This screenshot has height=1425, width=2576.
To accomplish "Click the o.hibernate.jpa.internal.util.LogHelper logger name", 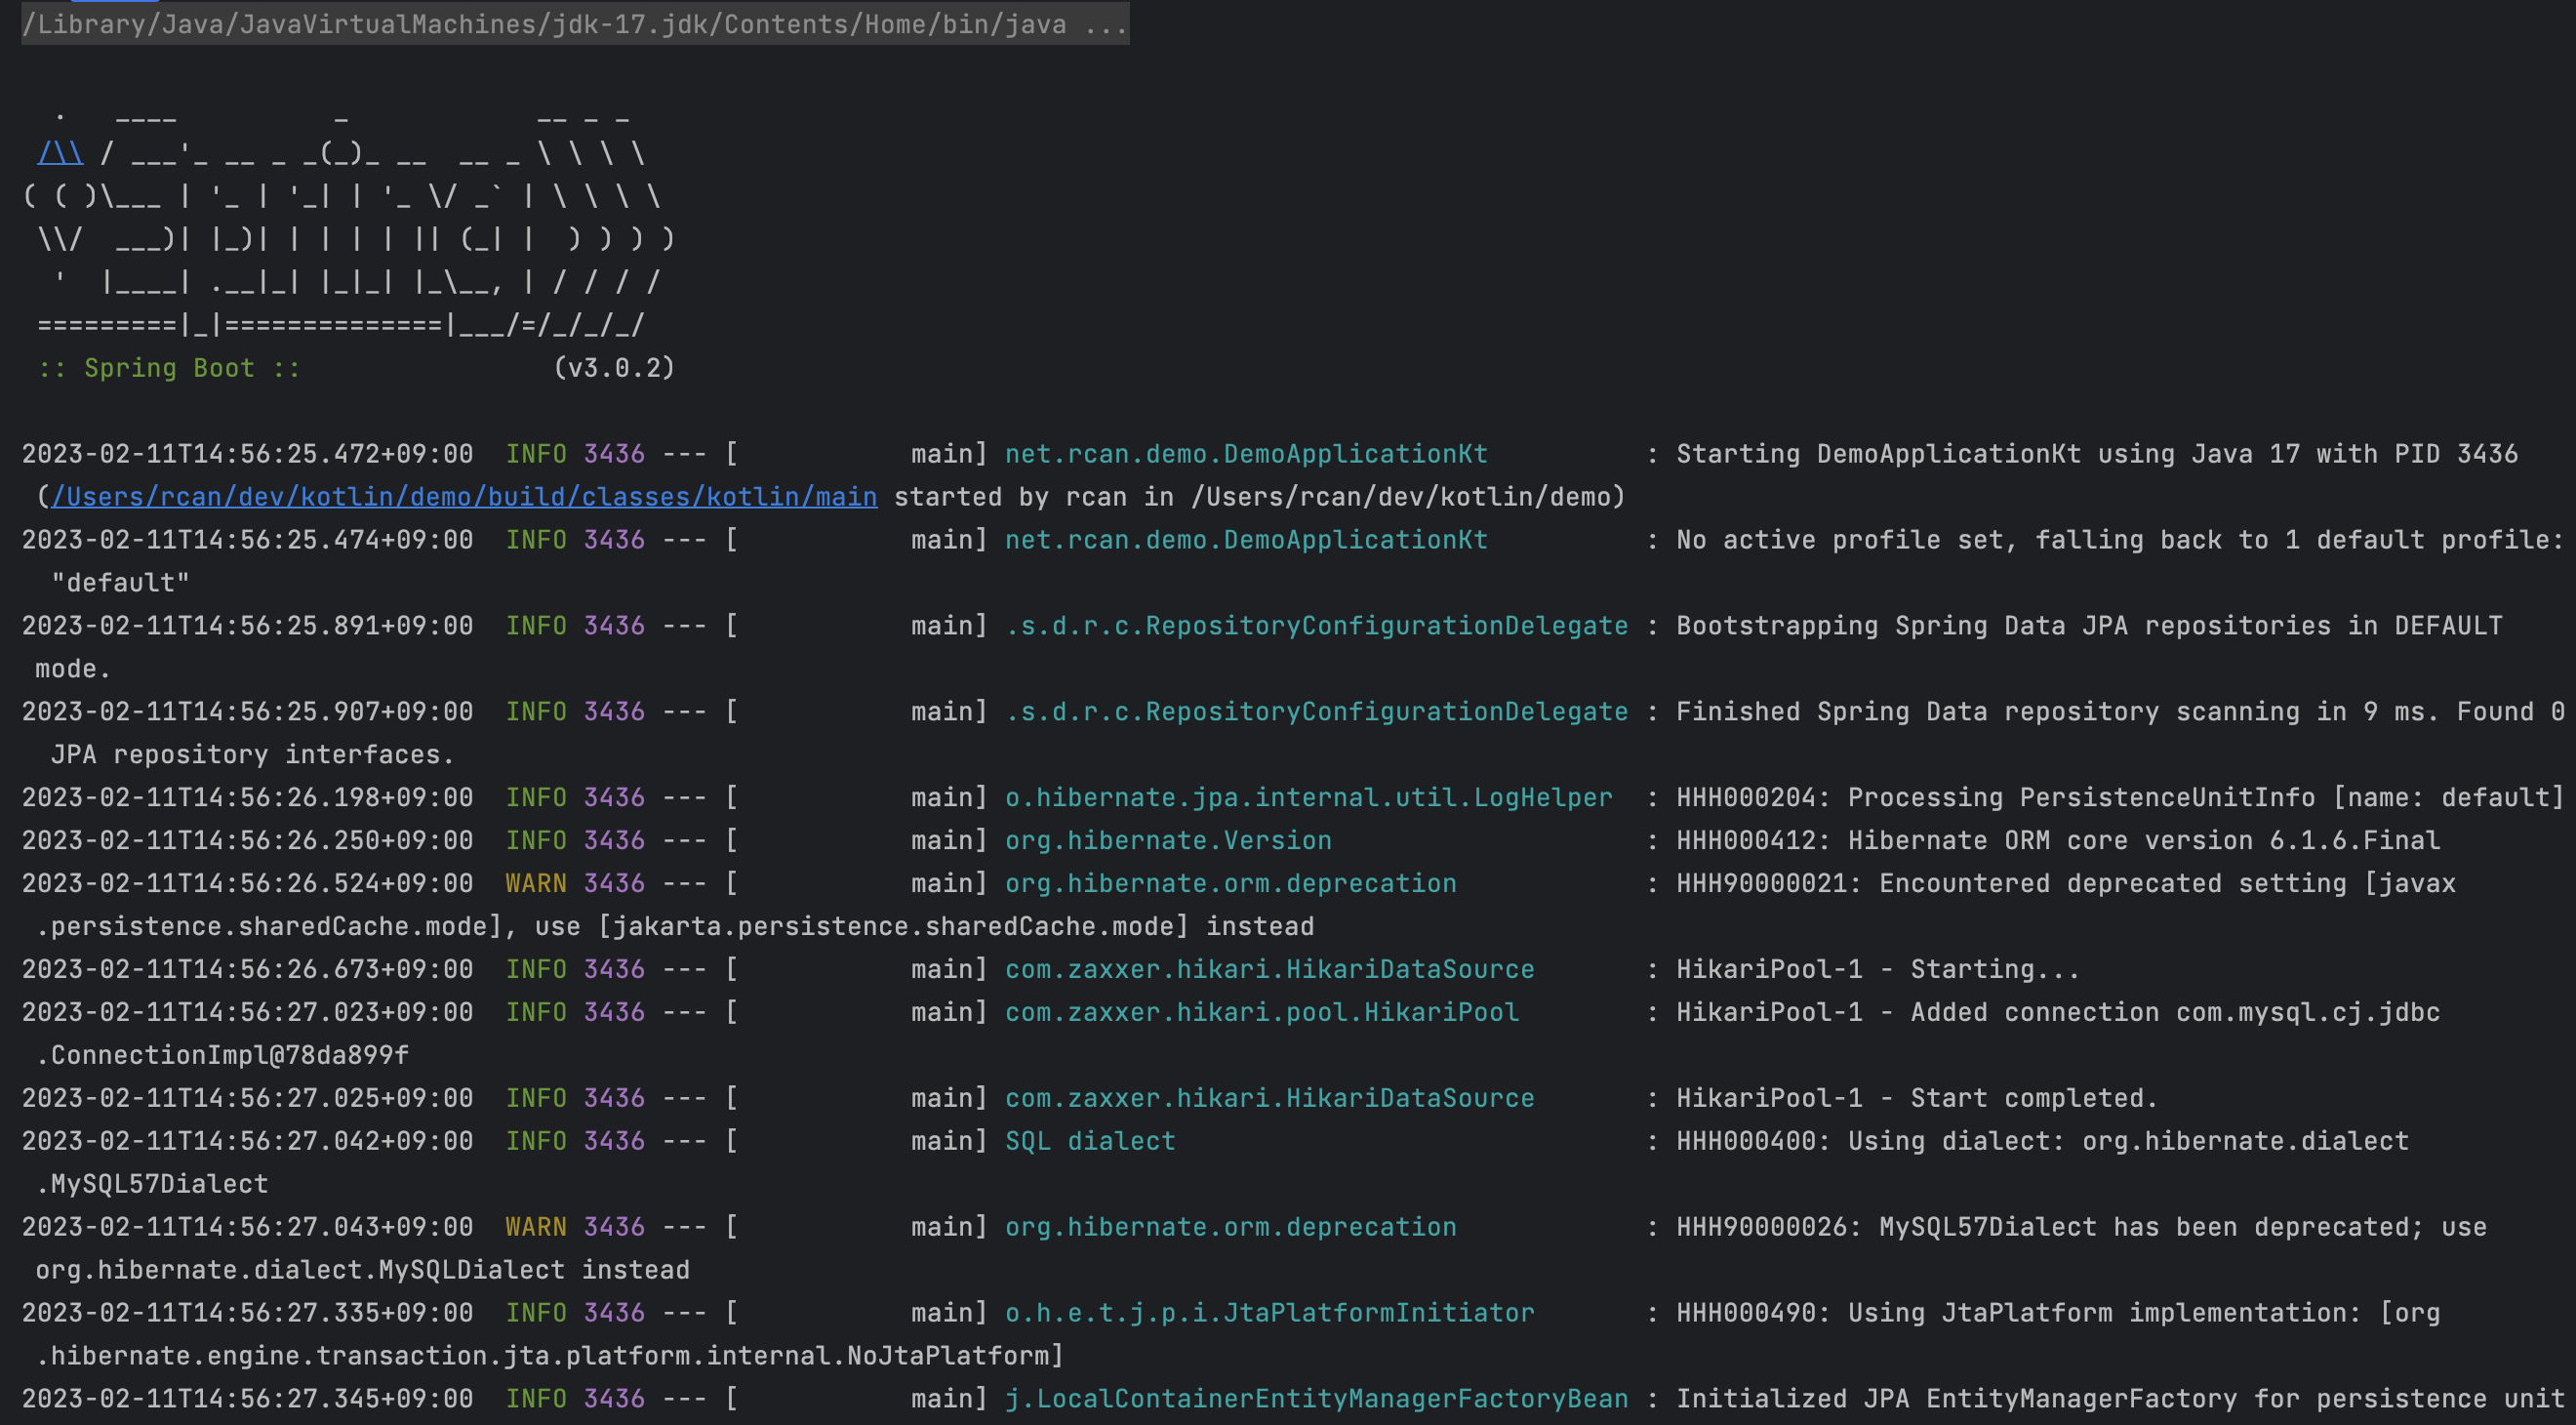I will click(1308, 797).
